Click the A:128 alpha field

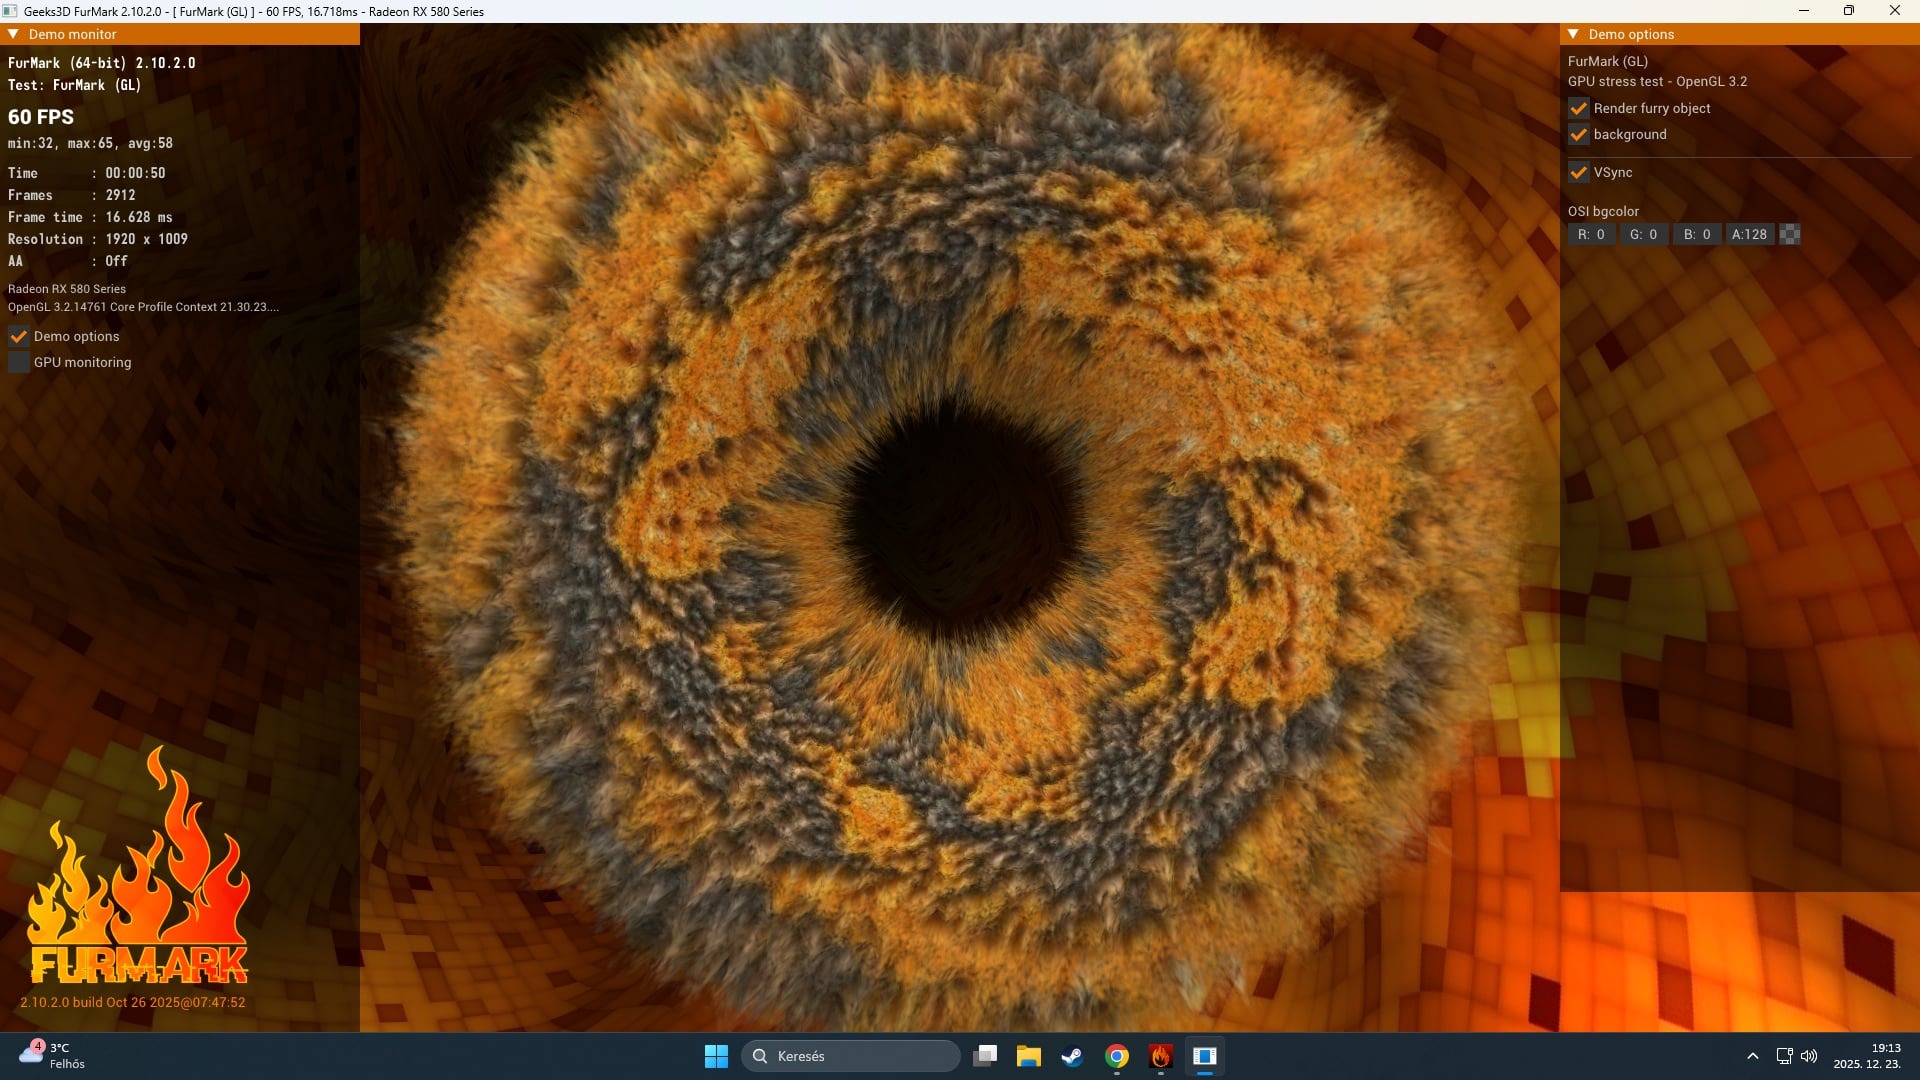point(1749,234)
